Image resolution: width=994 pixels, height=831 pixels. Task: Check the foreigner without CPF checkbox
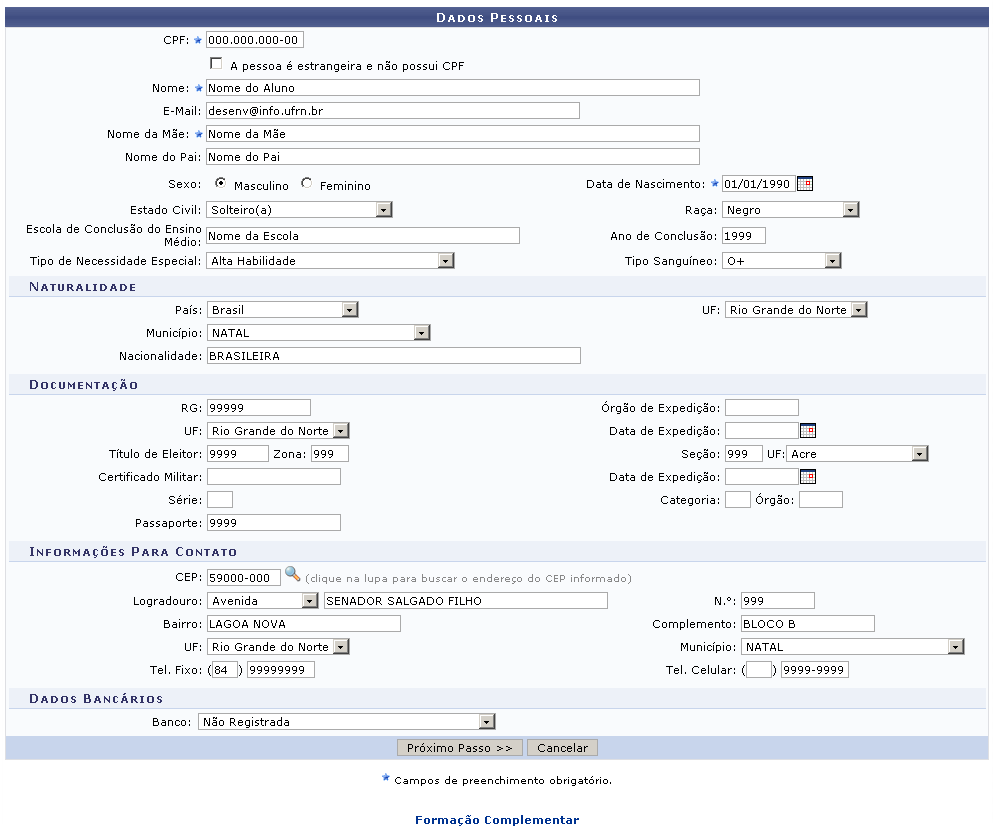pos(216,64)
